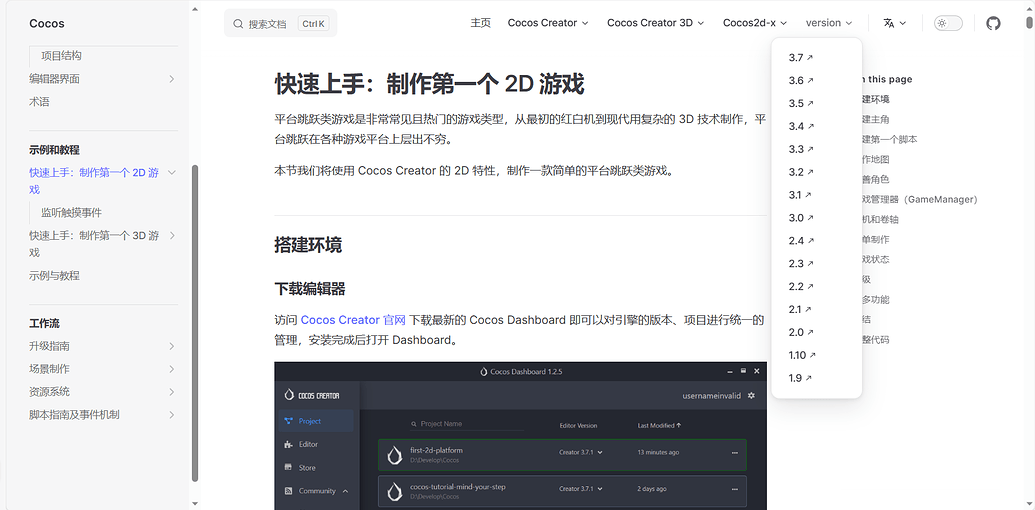
Task: Click Community icon in Dashboard screenshot
Action: [288, 491]
